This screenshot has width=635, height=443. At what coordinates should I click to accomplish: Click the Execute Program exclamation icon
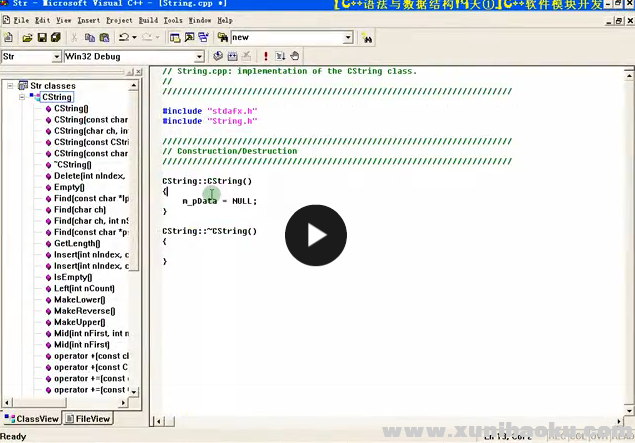[x=265, y=57]
